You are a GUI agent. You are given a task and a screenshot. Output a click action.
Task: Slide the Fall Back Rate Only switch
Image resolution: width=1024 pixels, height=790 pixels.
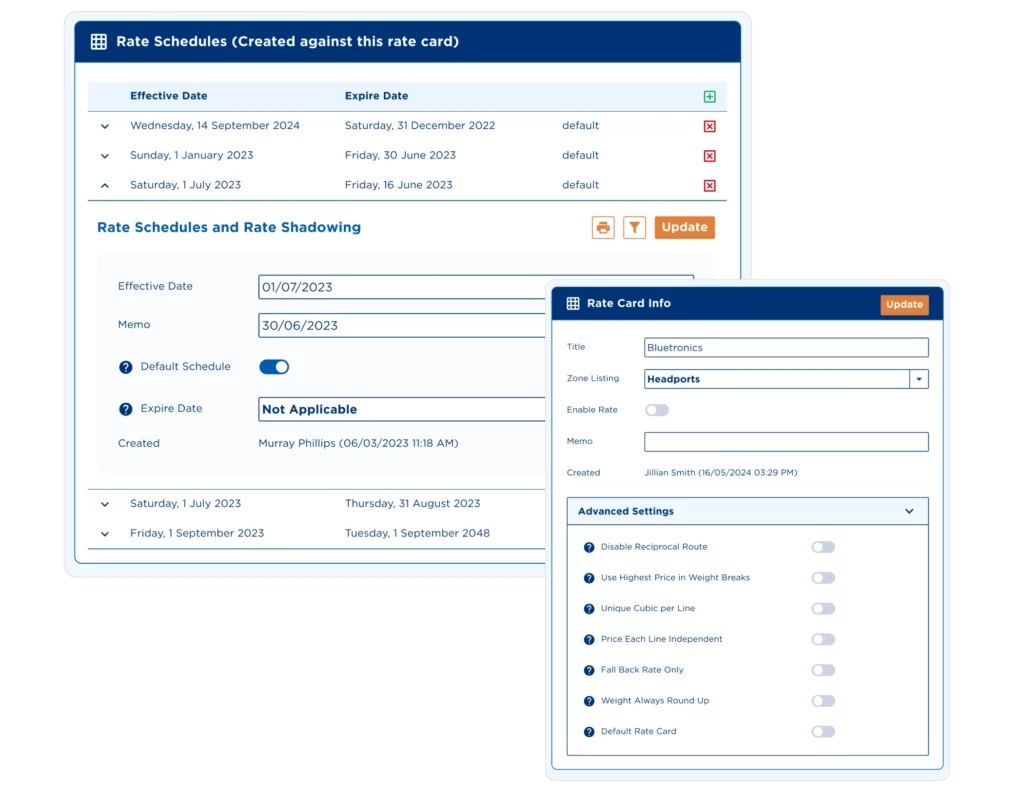click(823, 670)
